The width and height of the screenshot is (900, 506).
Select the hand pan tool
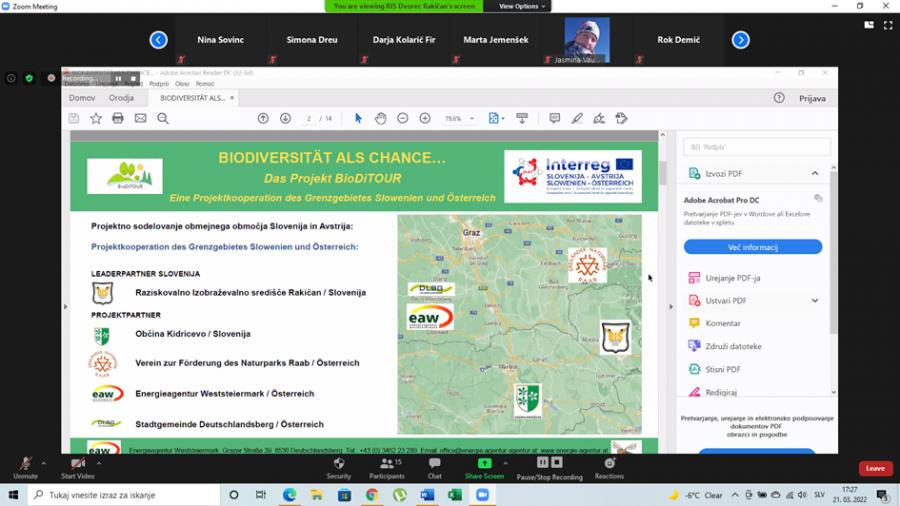coord(381,118)
